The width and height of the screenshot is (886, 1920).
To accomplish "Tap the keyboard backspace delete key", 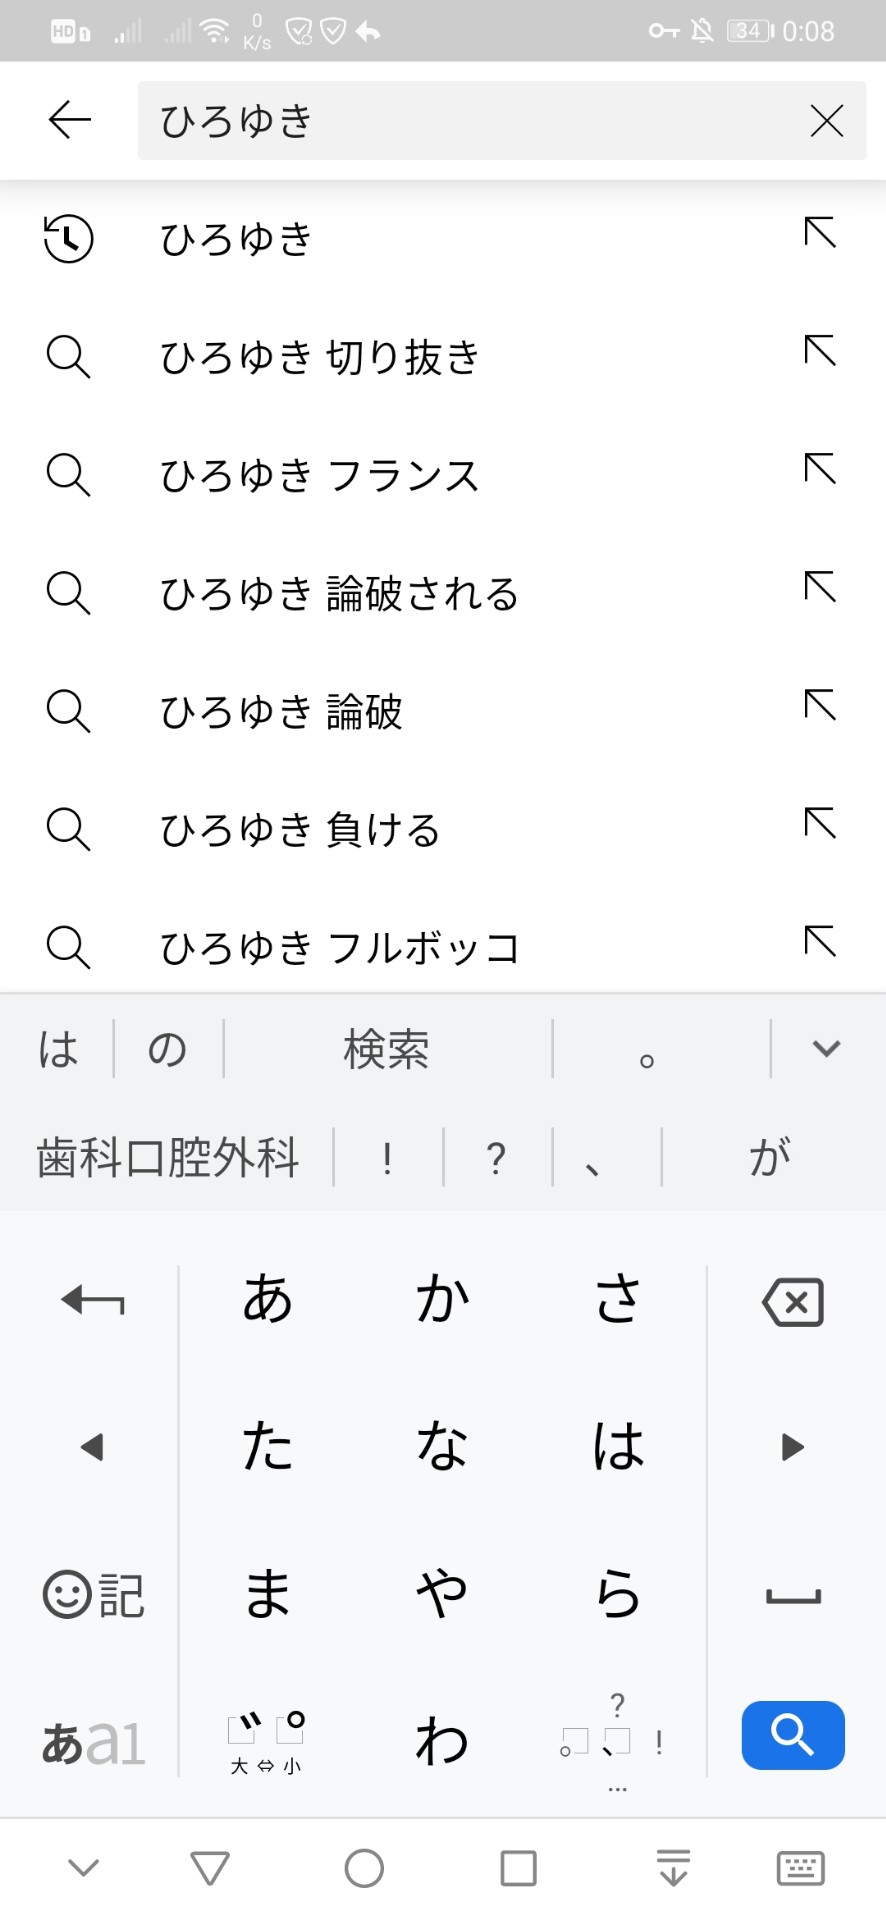I will tap(793, 1302).
